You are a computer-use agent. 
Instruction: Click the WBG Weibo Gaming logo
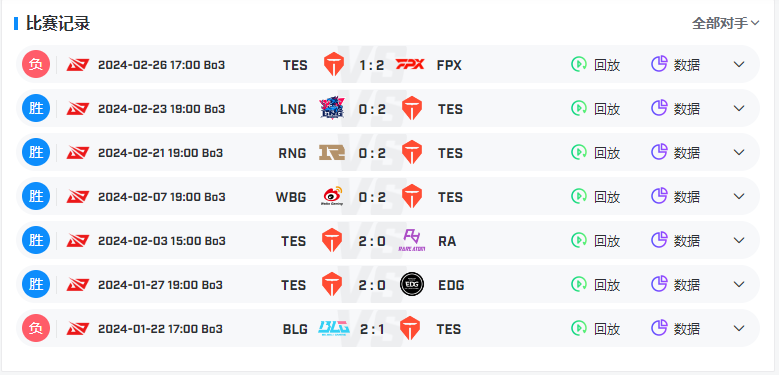(x=332, y=197)
